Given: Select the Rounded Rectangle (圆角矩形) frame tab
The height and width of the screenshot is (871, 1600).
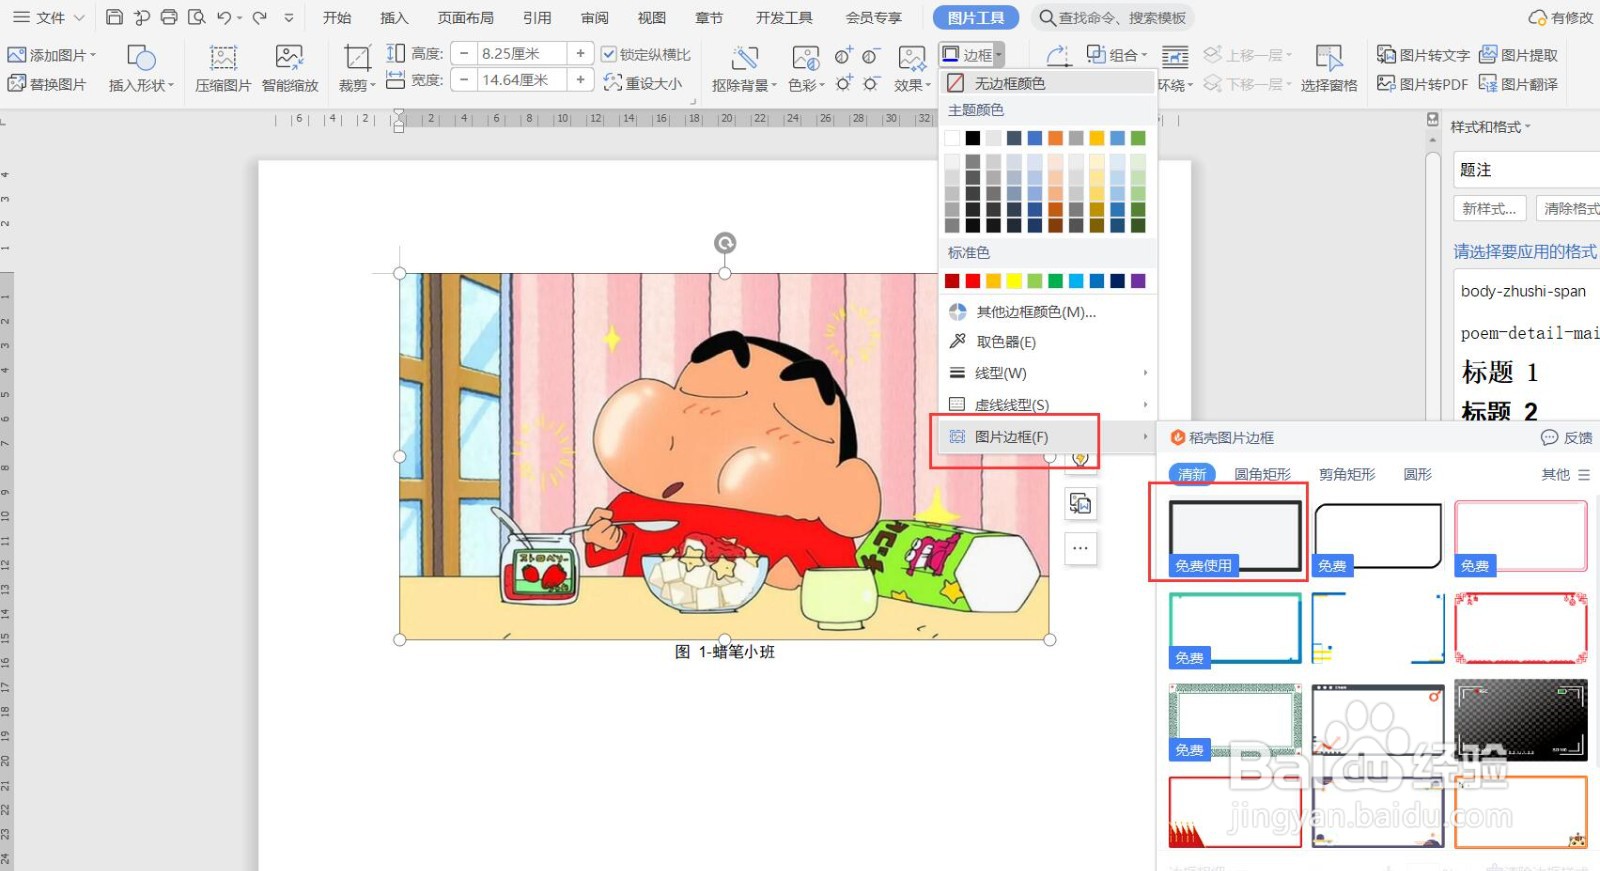Looking at the screenshot, I should point(1262,474).
